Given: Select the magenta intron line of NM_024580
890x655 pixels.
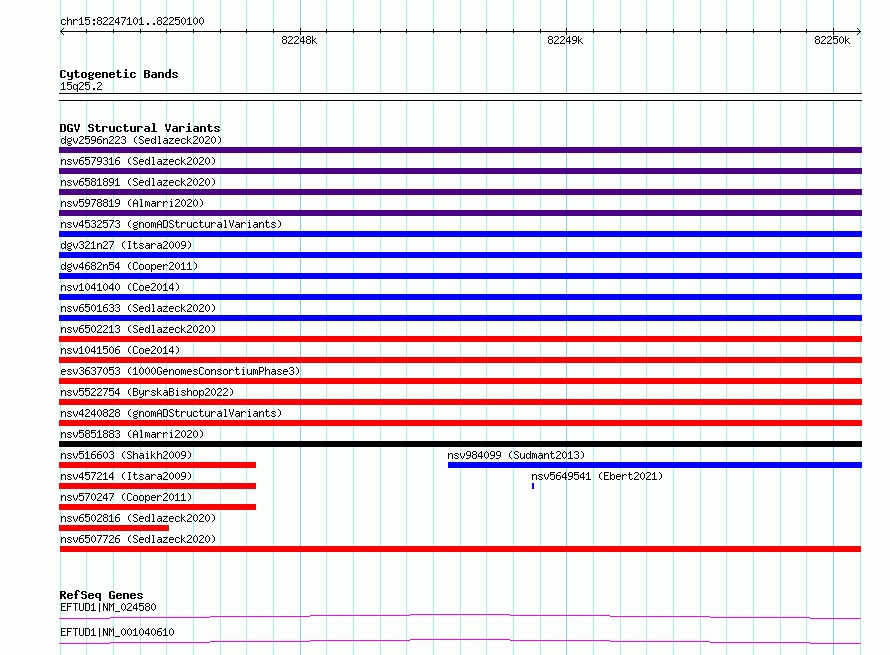Looking at the screenshot, I should tap(460, 616).
